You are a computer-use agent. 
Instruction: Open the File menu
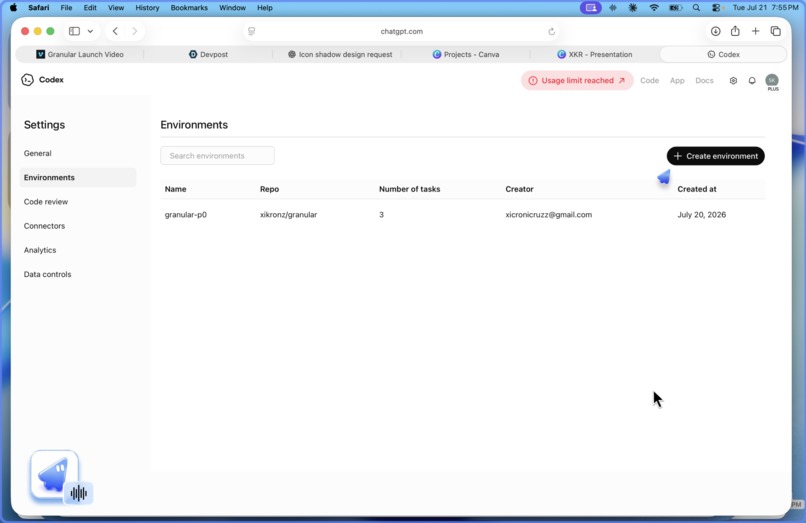(x=66, y=8)
